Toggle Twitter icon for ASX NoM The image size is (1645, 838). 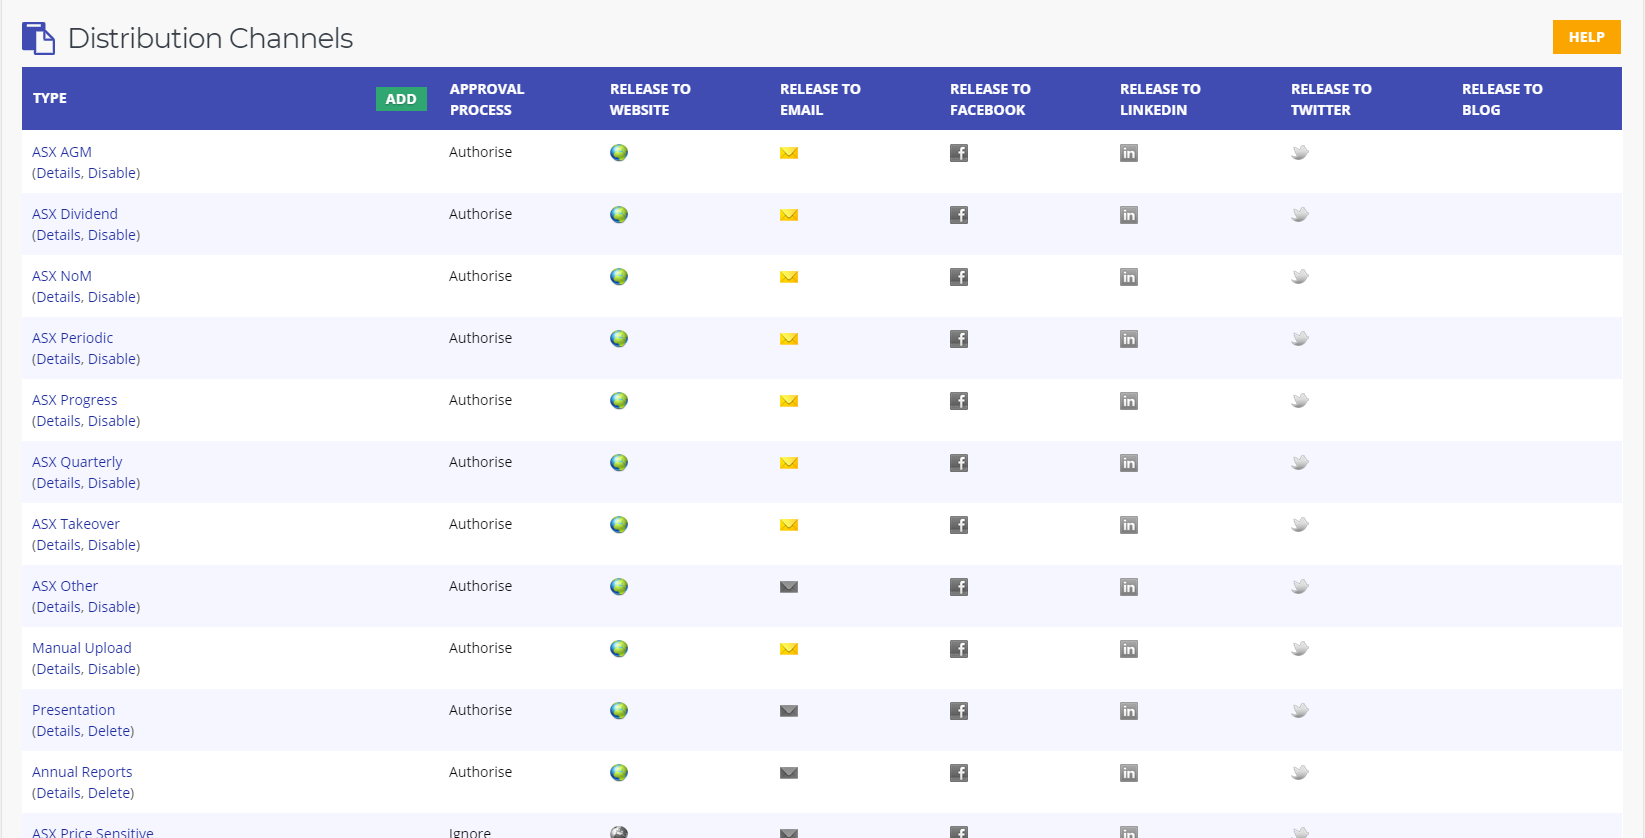pyautogui.click(x=1300, y=277)
